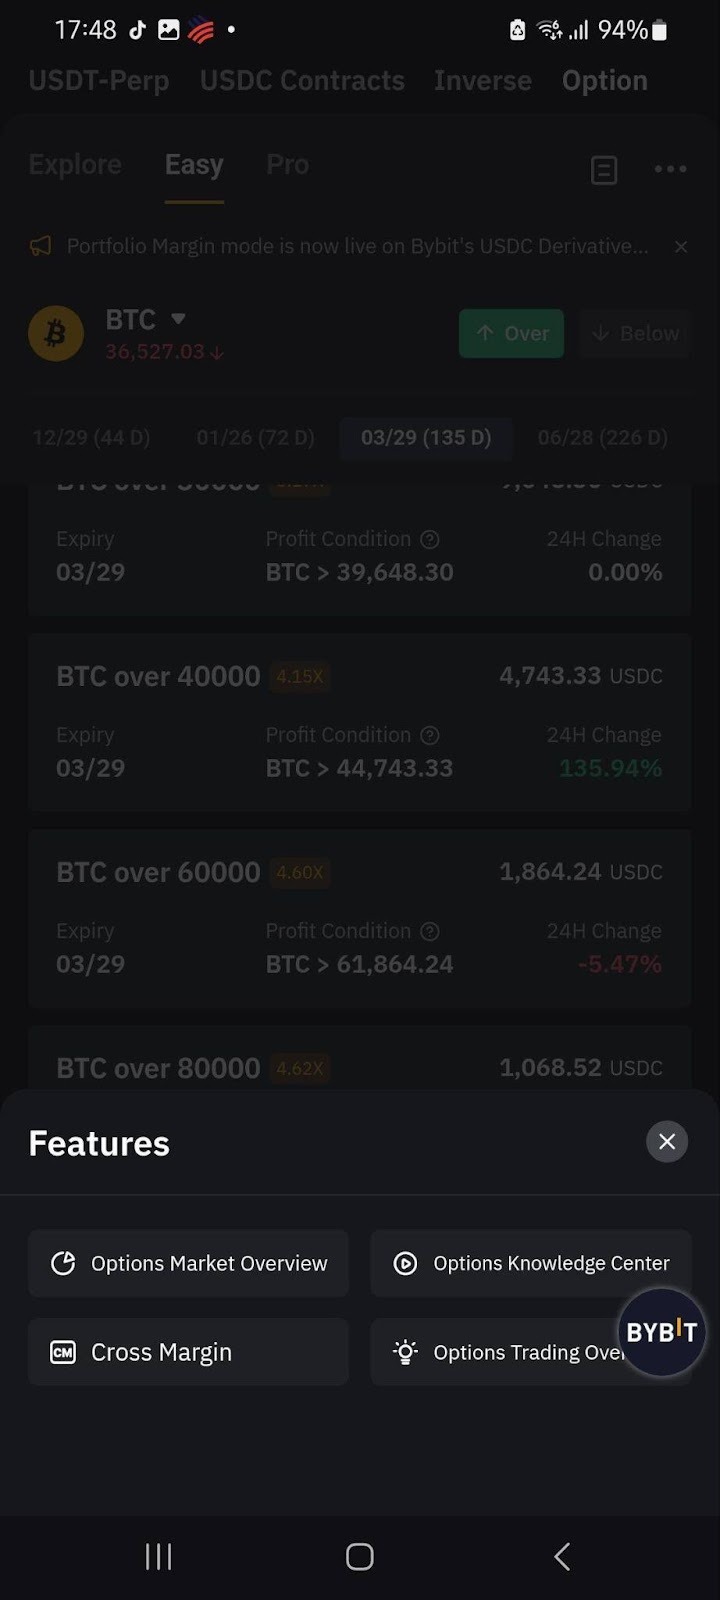
Task: Open the more options ellipsis menu
Action: point(670,169)
